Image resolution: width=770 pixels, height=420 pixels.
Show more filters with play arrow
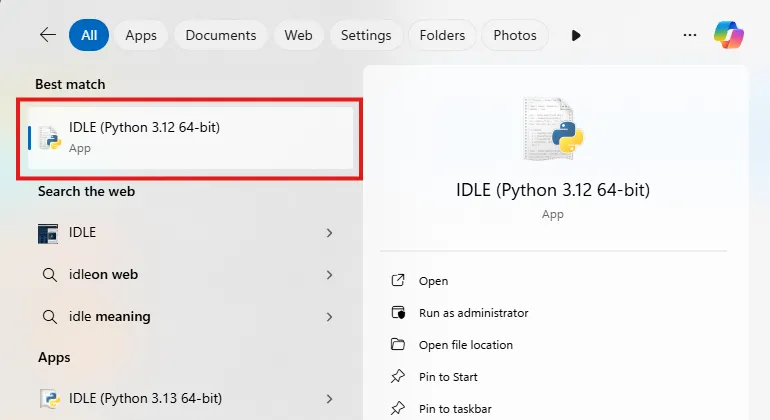click(576, 35)
